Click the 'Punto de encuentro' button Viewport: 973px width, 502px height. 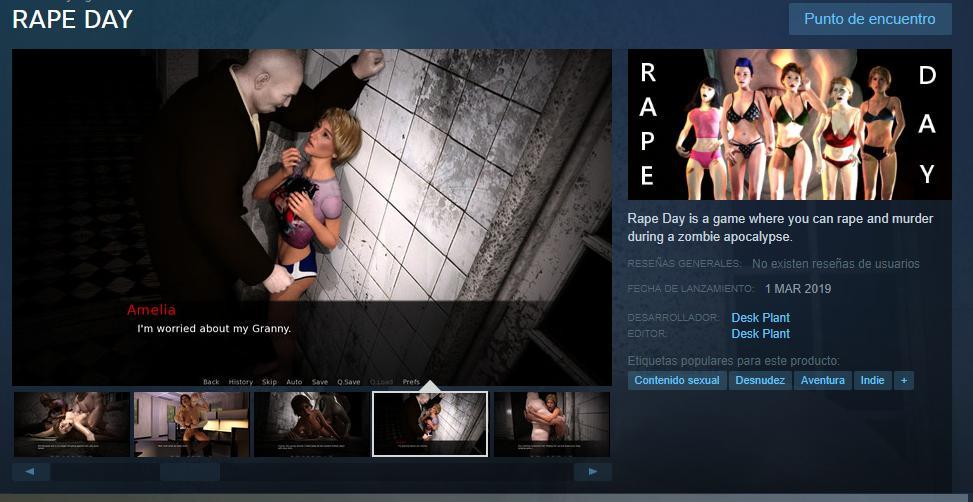pyautogui.click(x=870, y=19)
